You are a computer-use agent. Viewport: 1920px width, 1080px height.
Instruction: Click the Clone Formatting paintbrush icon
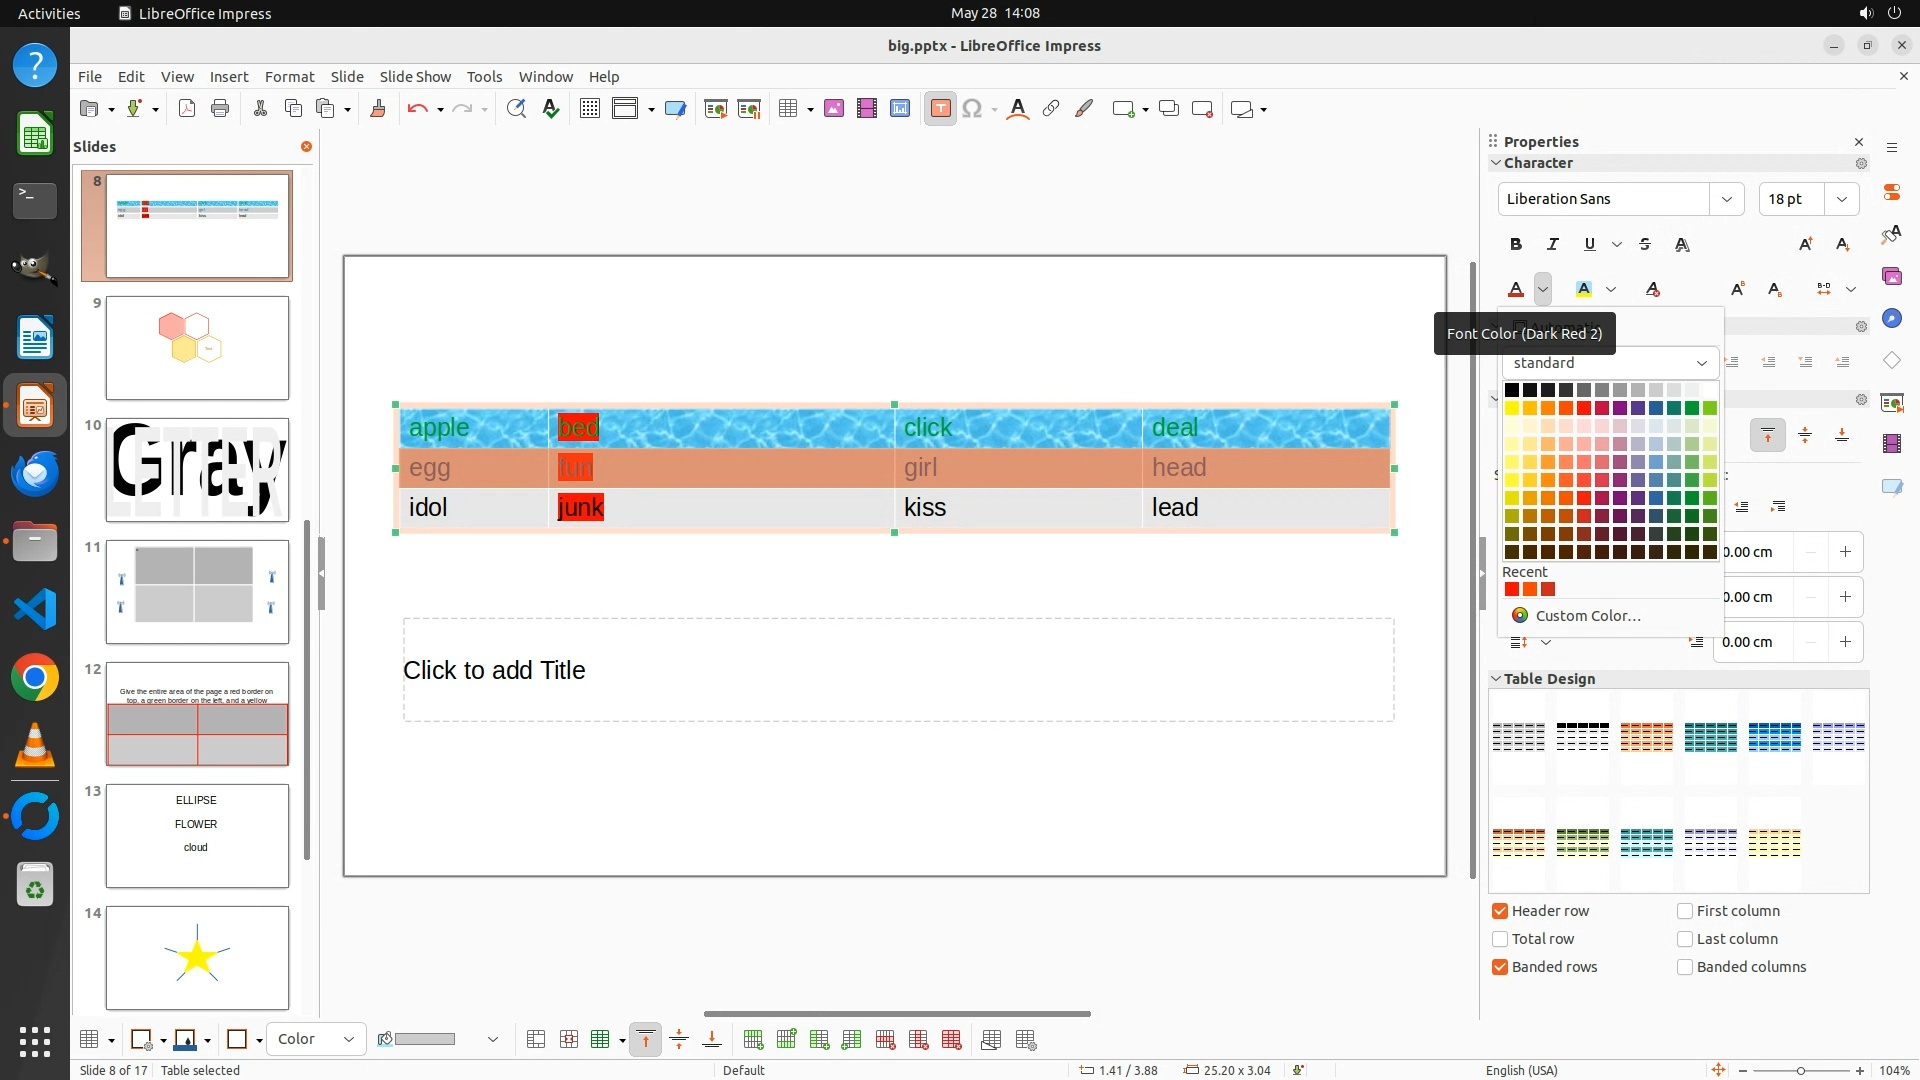point(378,109)
